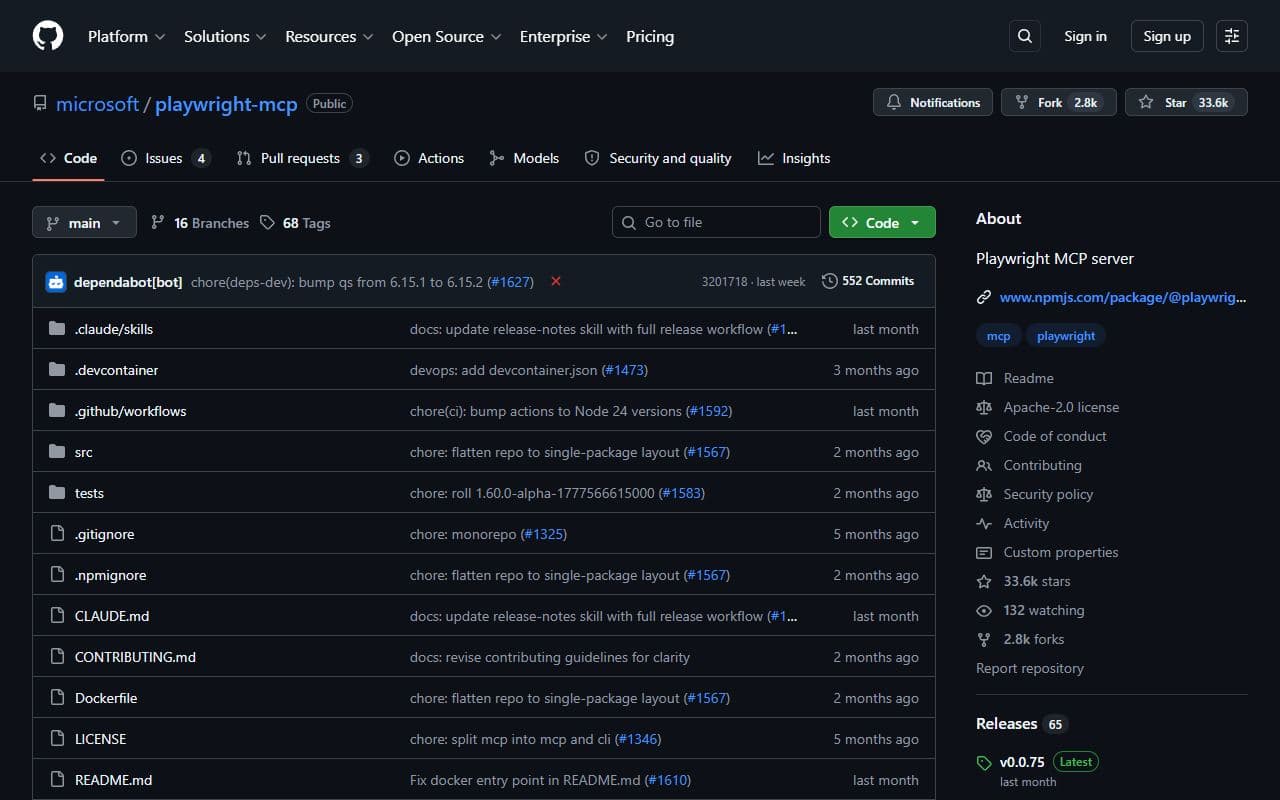Click the book icon next to Readme
1280x800 pixels.
point(984,378)
